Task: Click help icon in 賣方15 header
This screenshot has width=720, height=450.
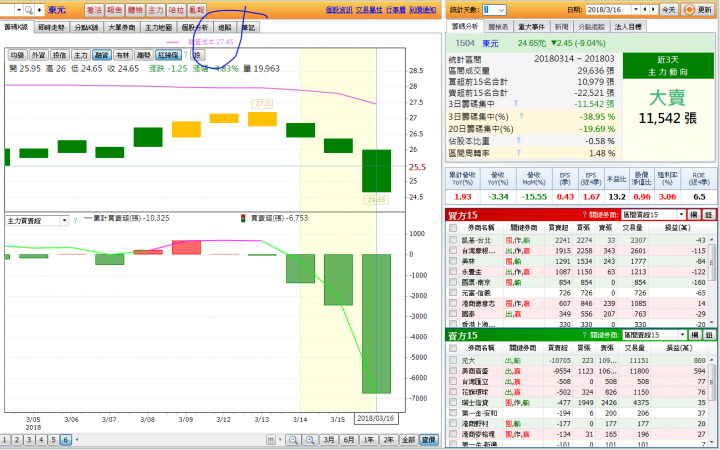Action: tap(585, 335)
